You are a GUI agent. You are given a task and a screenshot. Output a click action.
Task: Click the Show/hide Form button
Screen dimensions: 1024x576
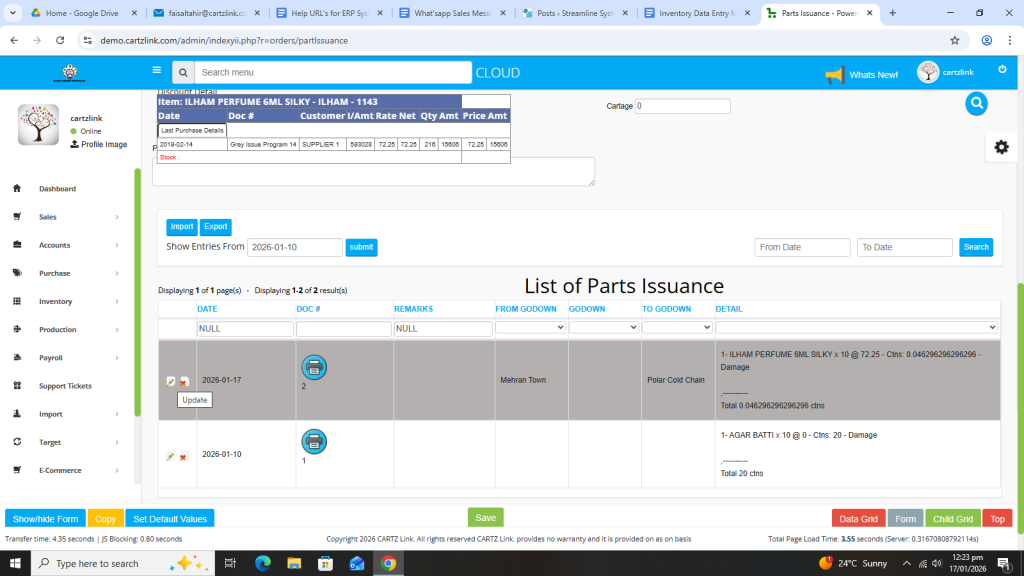pyautogui.click(x=45, y=518)
